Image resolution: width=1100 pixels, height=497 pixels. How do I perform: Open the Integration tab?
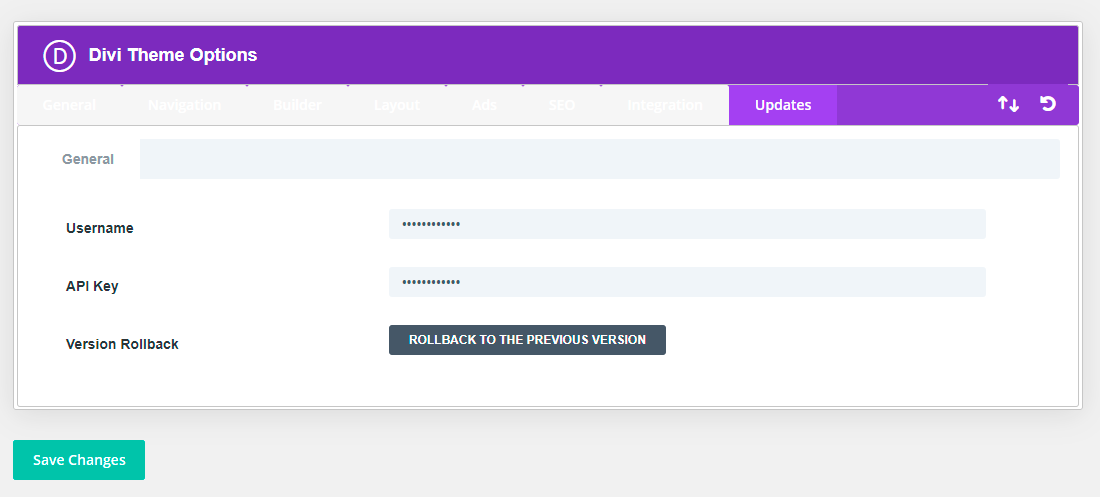tap(665, 105)
